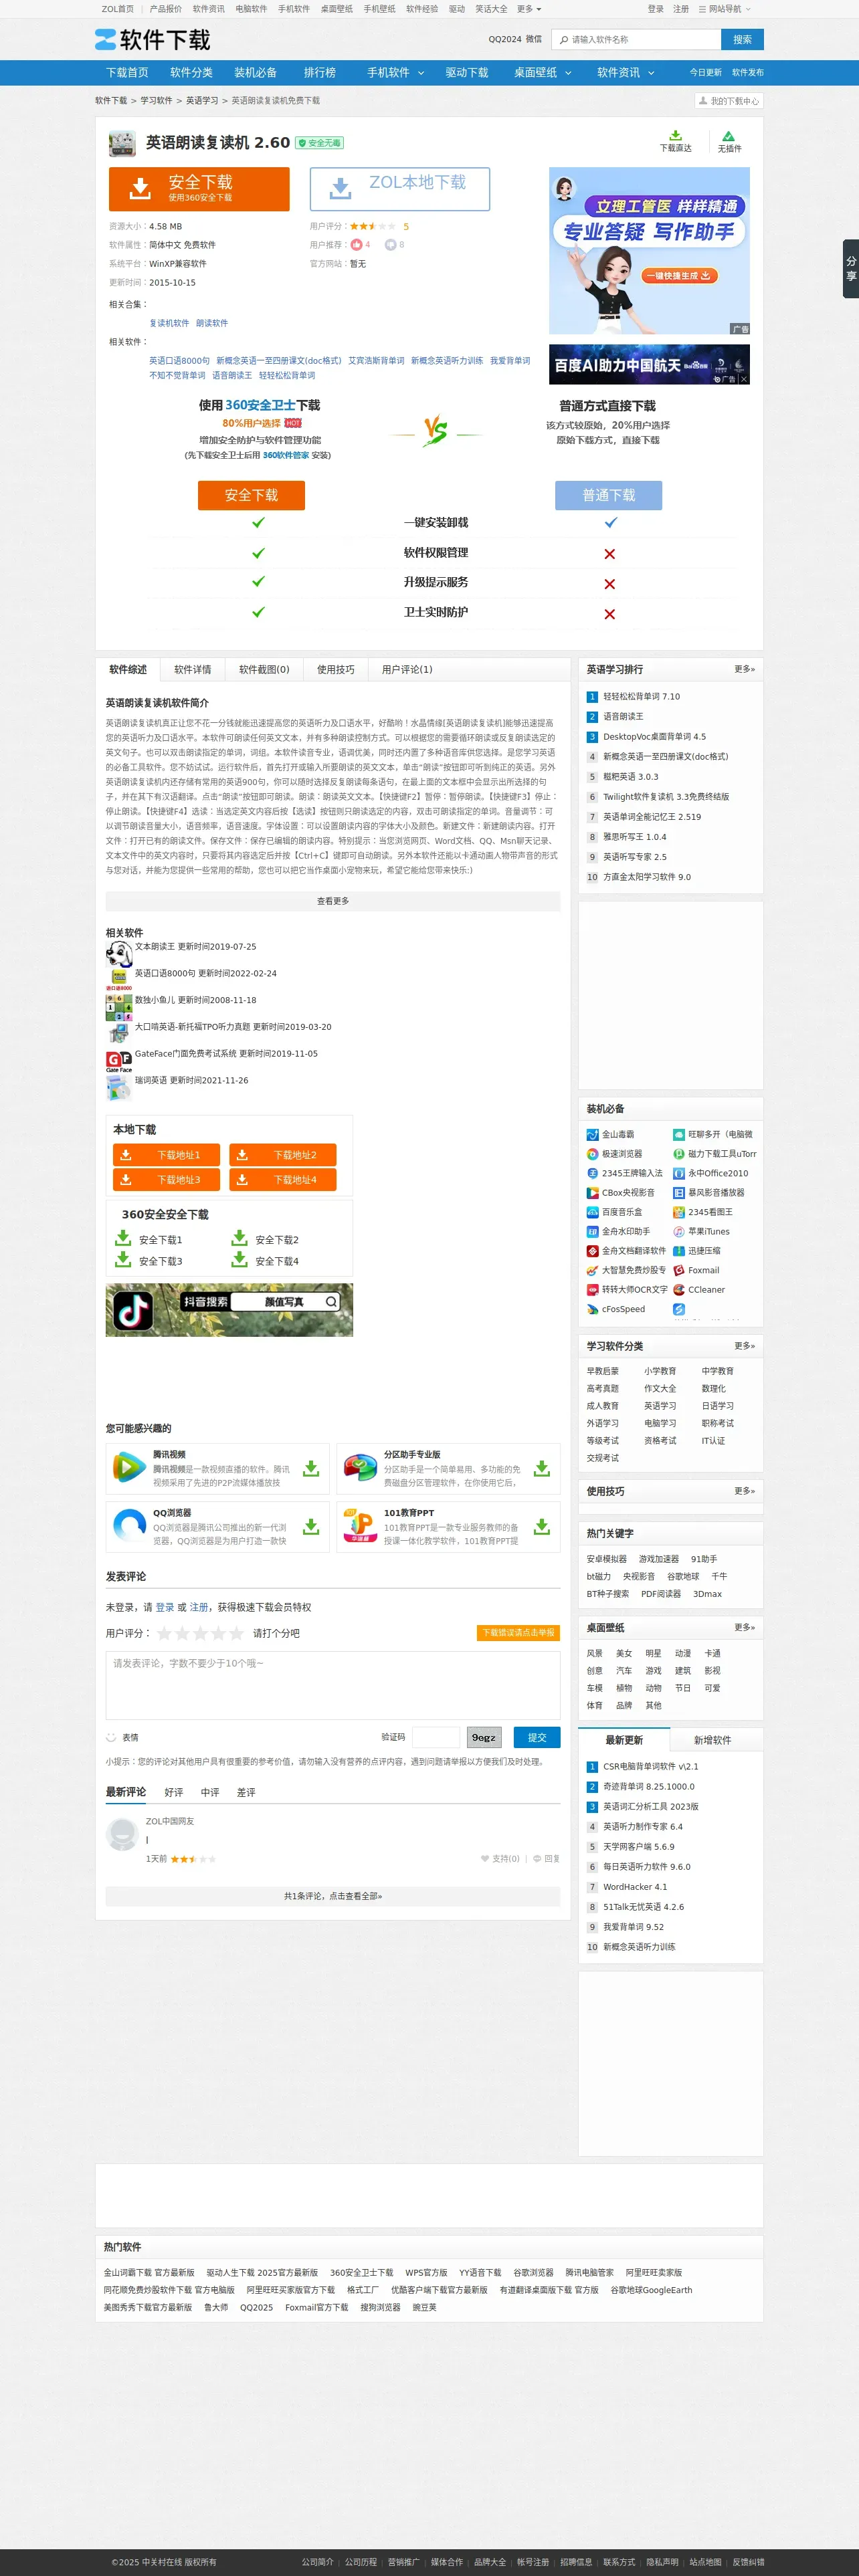
Task: Click the 磁力下载工具uTorrent icon
Action: [x=679, y=1154]
